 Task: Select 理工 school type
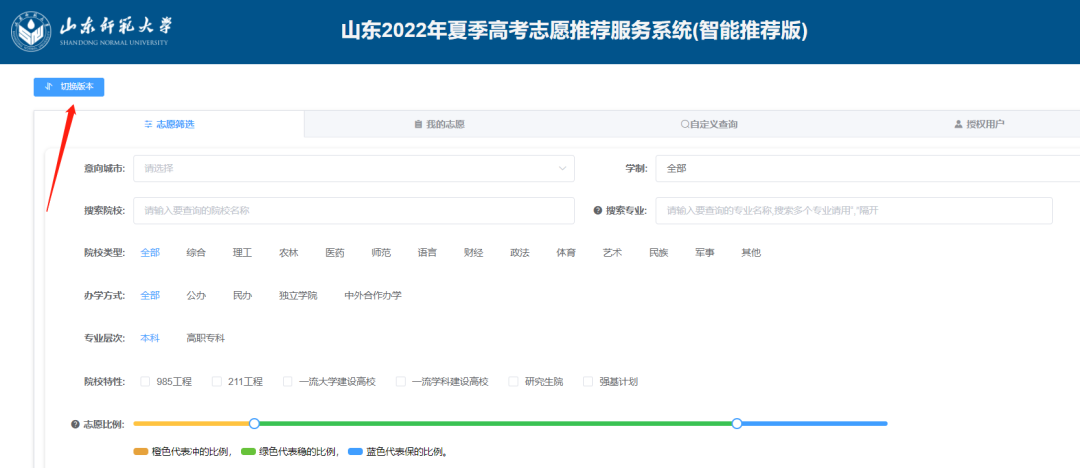[242, 253]
